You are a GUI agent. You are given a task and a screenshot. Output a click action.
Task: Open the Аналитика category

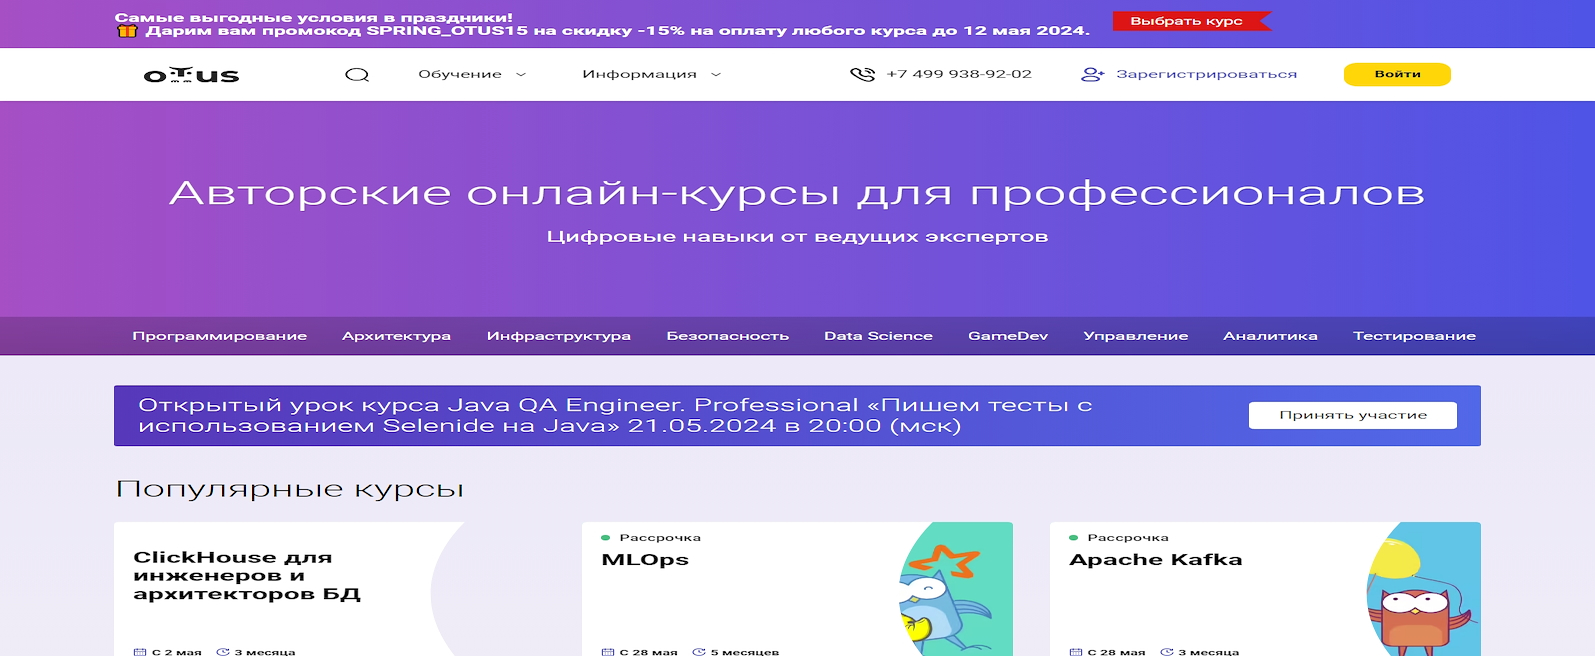coord(1270,336)
